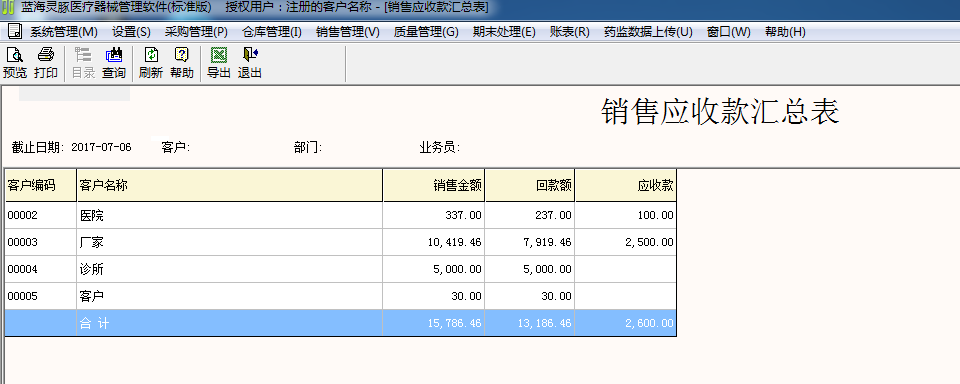
Task: Open the 帮助 help toolbar icon
Action: [182, 63]
